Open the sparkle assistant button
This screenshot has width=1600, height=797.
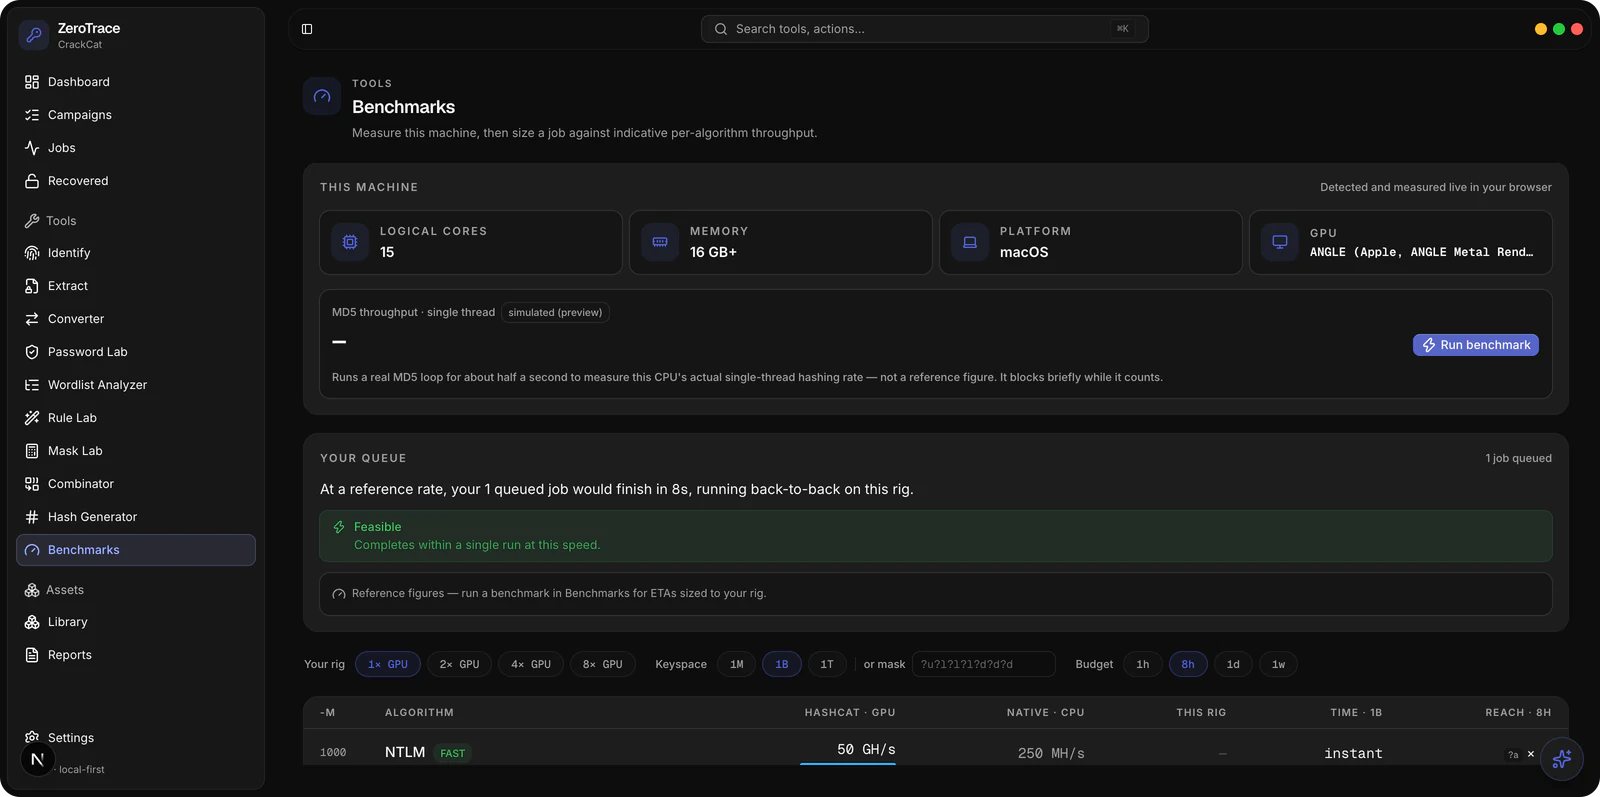[x=1562, y=759]
